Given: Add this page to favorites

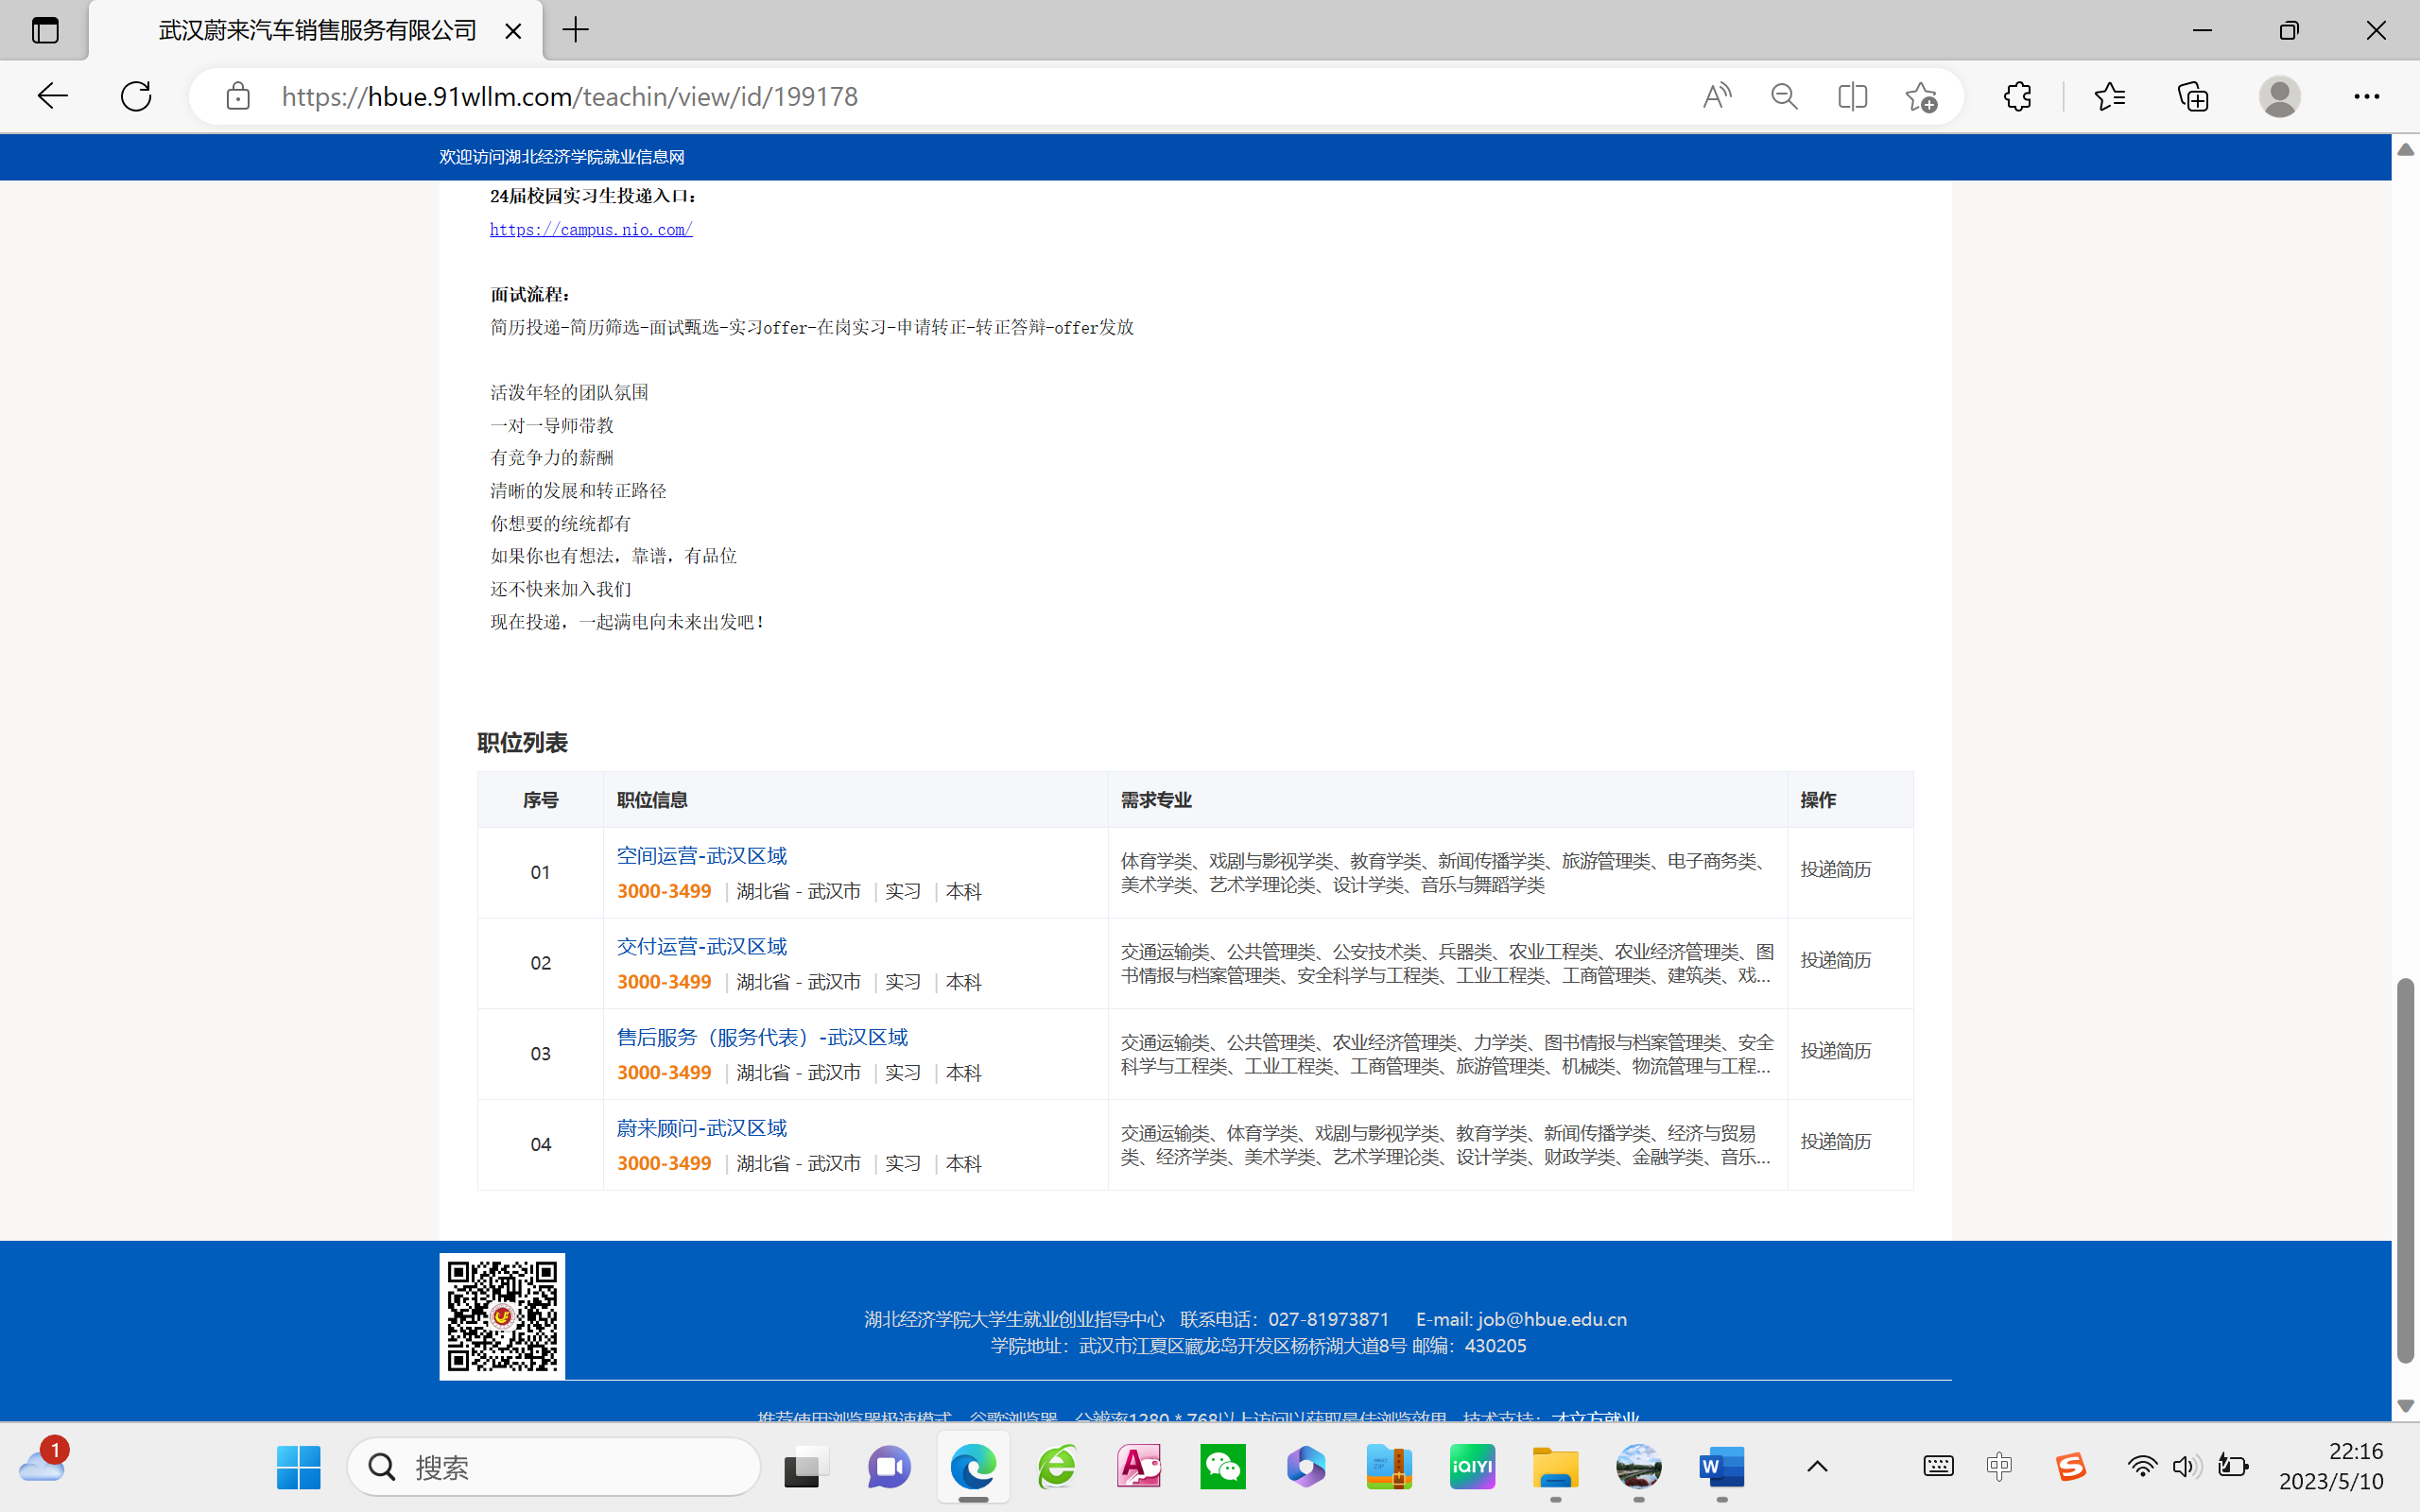Looking at the screenshot, I should tap(1920, 96).
